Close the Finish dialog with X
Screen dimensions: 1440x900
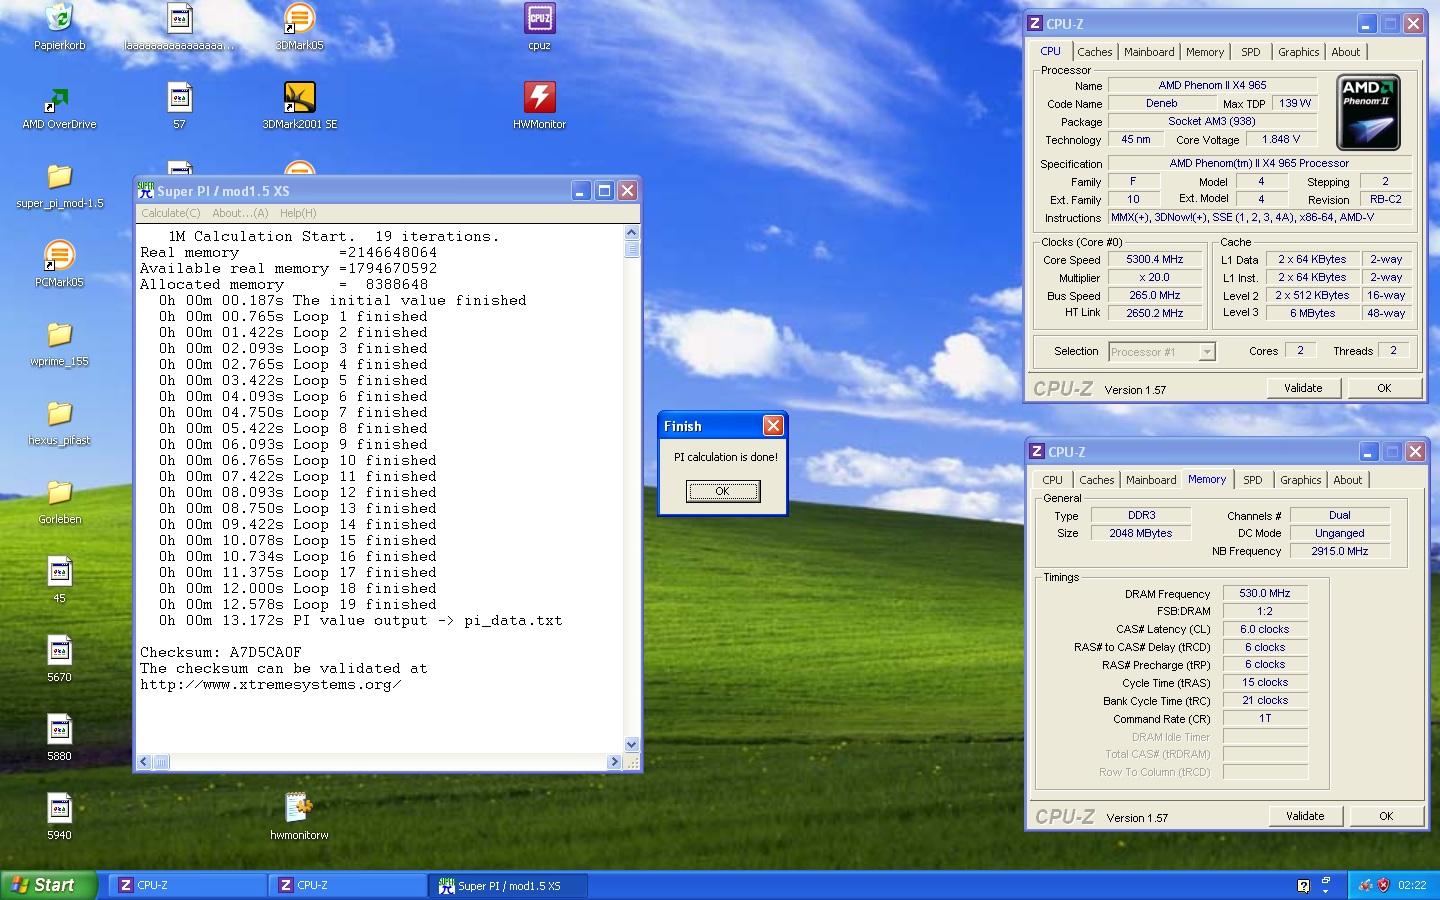(x=773, y=426)
